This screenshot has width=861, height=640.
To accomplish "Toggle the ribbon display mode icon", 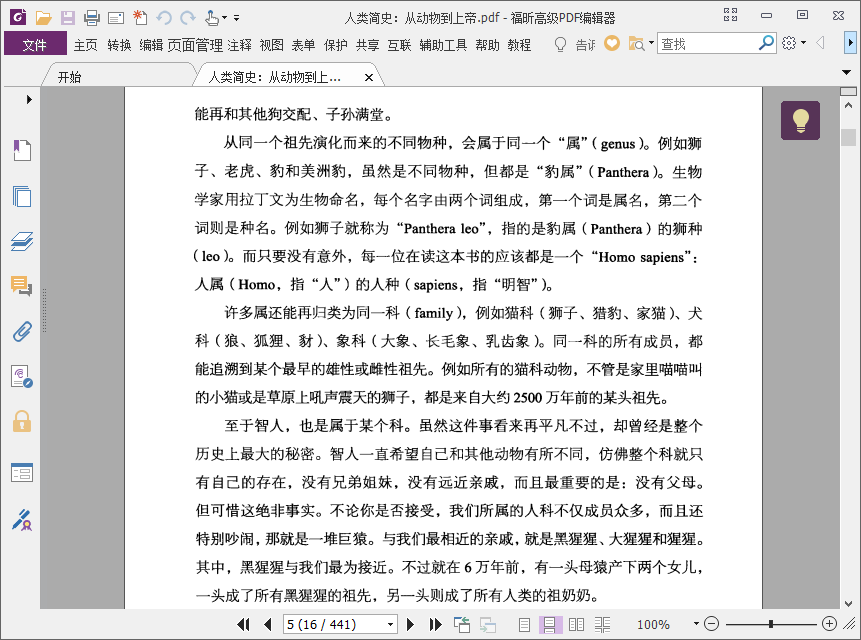I will [730, 15].
